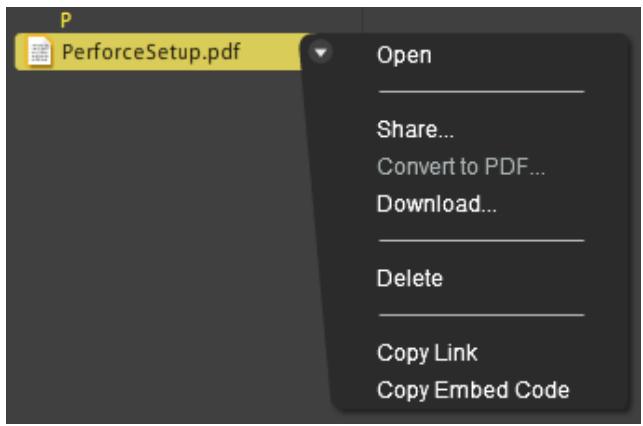643x426 pixels.
Task: Click the greyed-out Convert to PDF... entry
Action: click(x=461, y=166)
